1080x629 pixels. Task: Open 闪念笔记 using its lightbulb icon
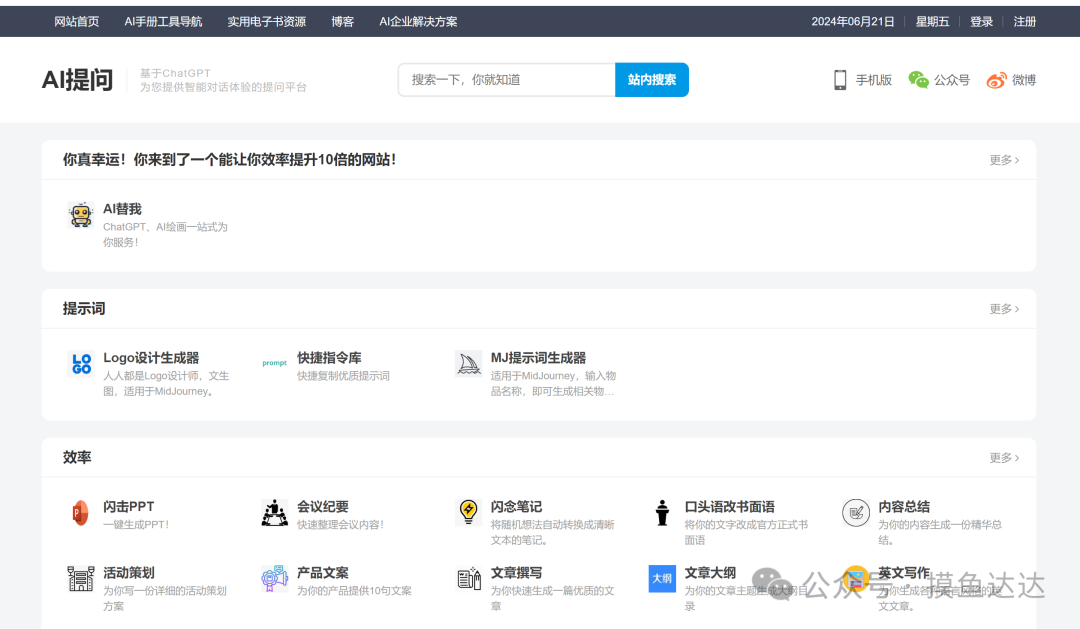[x=468, y=512]
